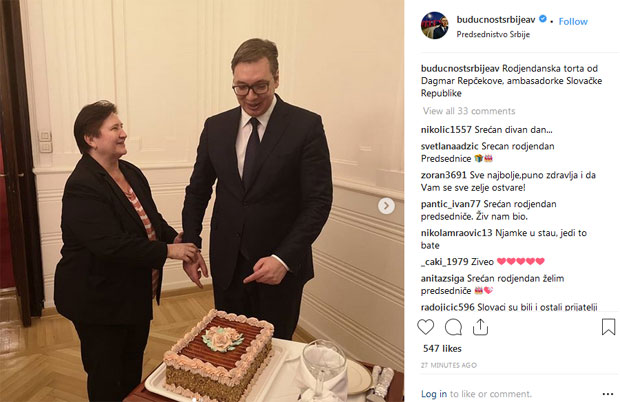Open the nikolic1557 commenter profile
Screen dimensions: 620x402
pyautogui.click(x=446, y=130)
